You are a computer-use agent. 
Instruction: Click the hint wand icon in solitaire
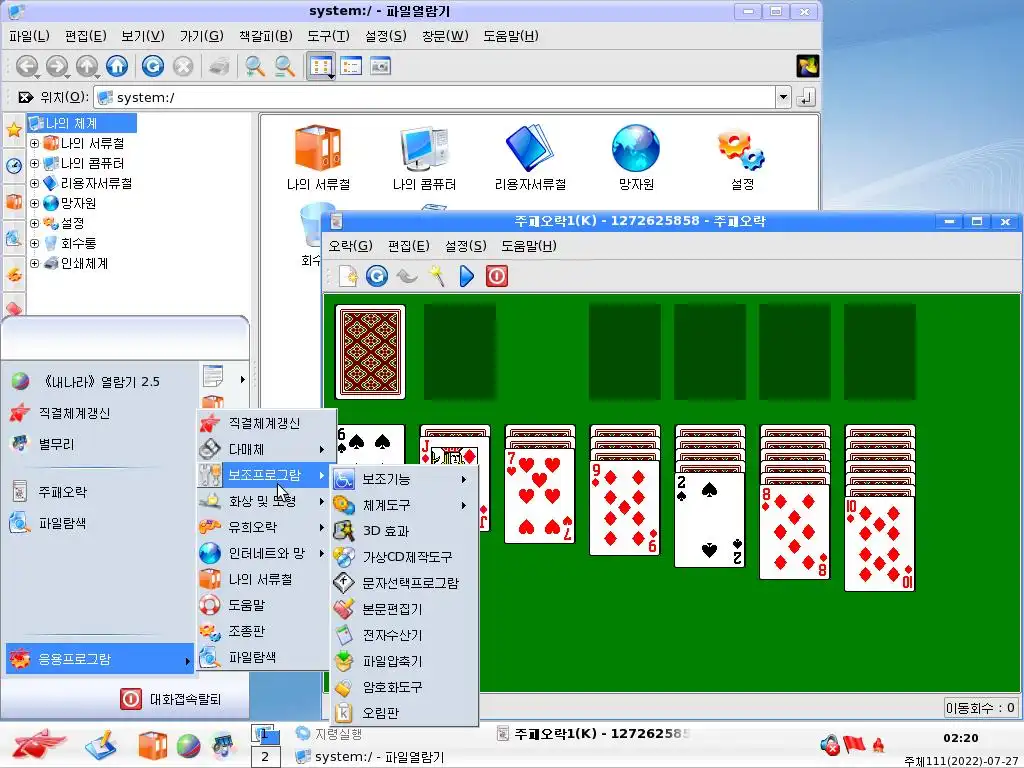pos(436,276)
